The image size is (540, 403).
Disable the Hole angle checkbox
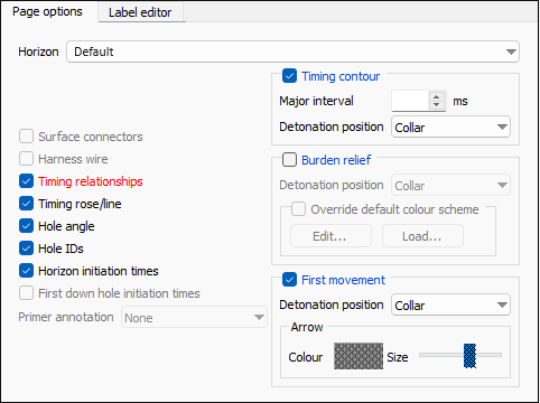[26, 226]
